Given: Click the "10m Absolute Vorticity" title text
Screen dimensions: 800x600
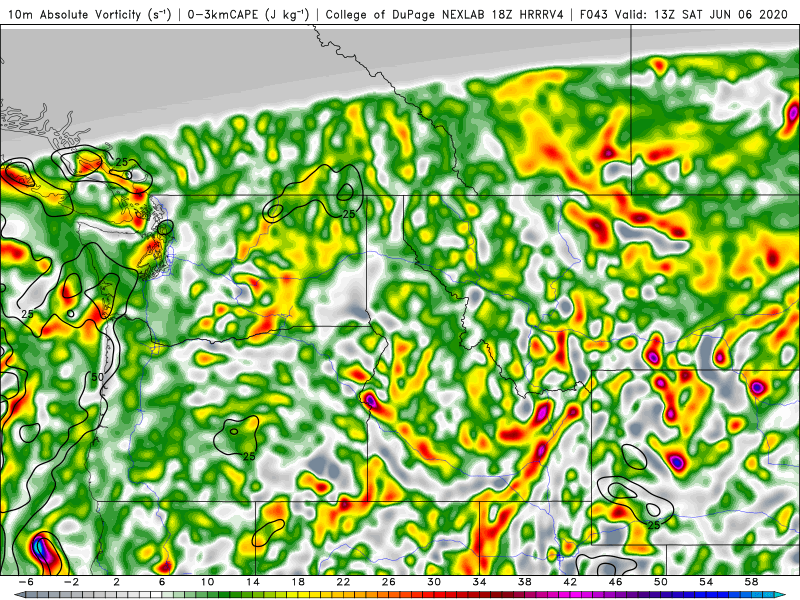Looking at the screenshot, I should point(74,15).
